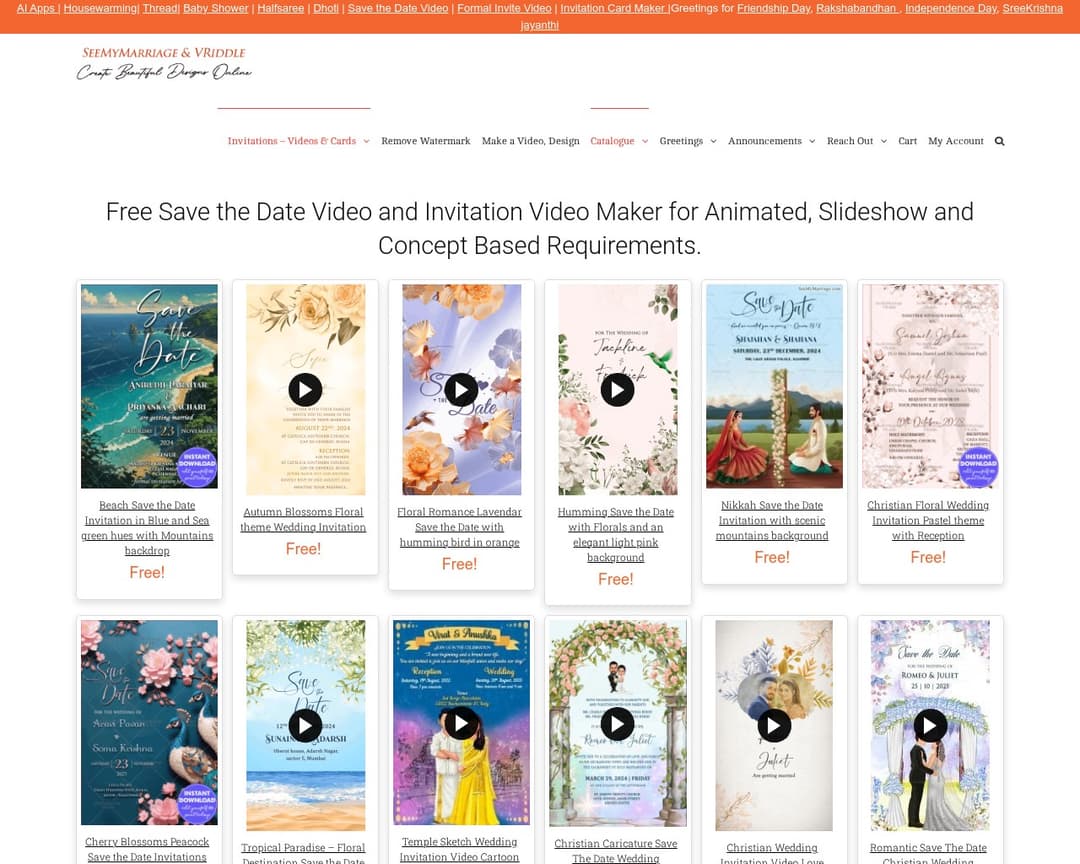Screen dimensions: 1080x864
Task: Open the search magnifier icon in navigation
Action: pyautogui.click(x=999, y=141)
